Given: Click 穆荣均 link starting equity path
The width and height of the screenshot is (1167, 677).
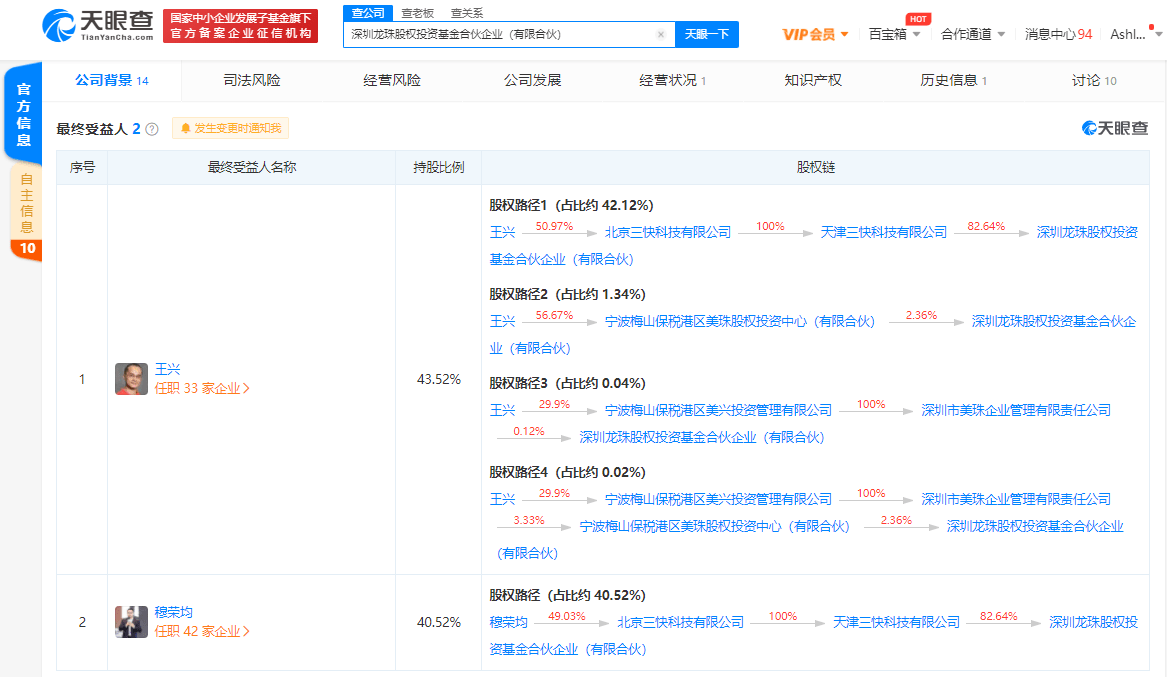Looking at the screenshot, I should pyautogui.click(x=508, y=622).
